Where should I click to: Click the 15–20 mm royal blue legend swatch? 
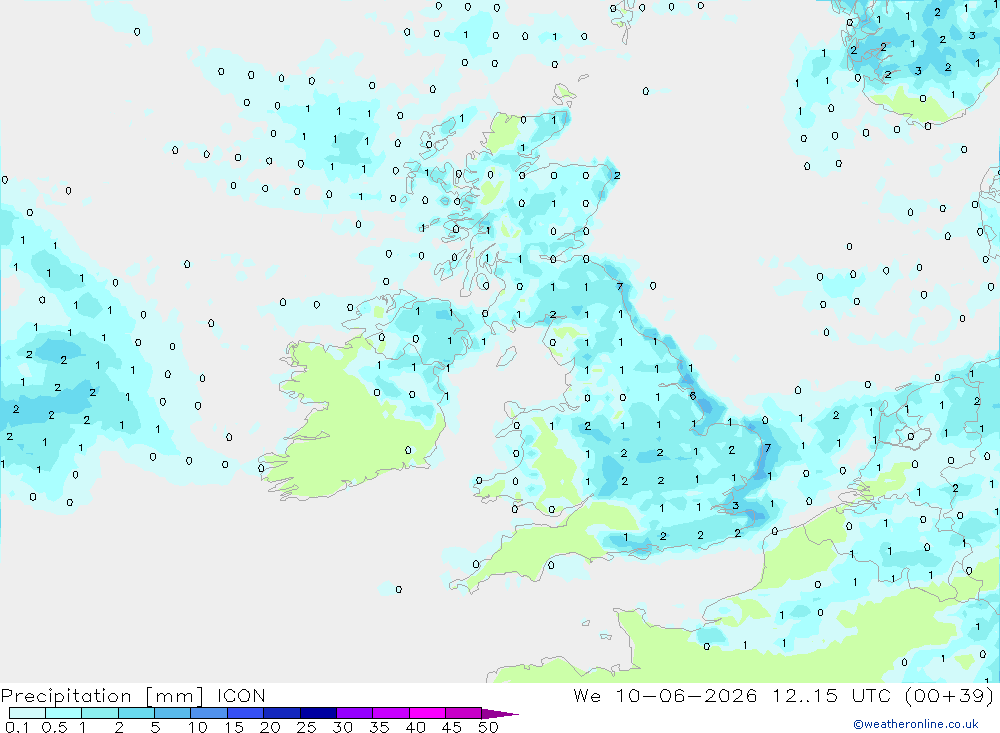pos(245,713)
